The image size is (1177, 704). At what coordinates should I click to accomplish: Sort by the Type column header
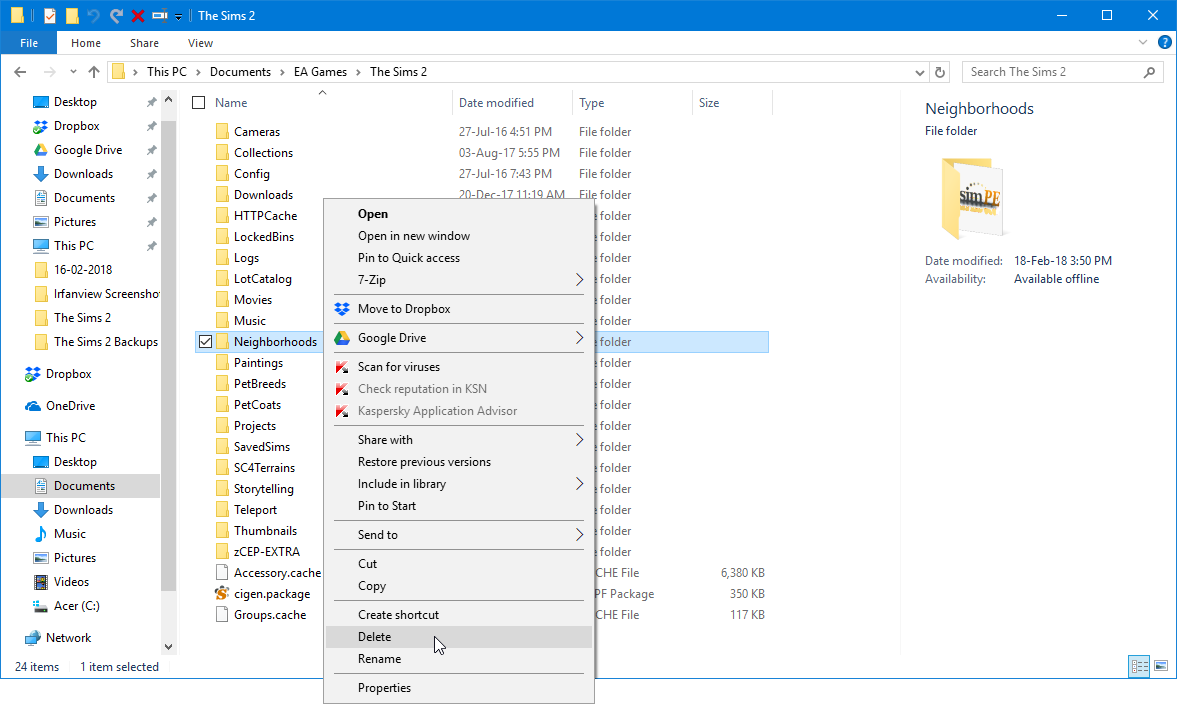coord(632,103)
